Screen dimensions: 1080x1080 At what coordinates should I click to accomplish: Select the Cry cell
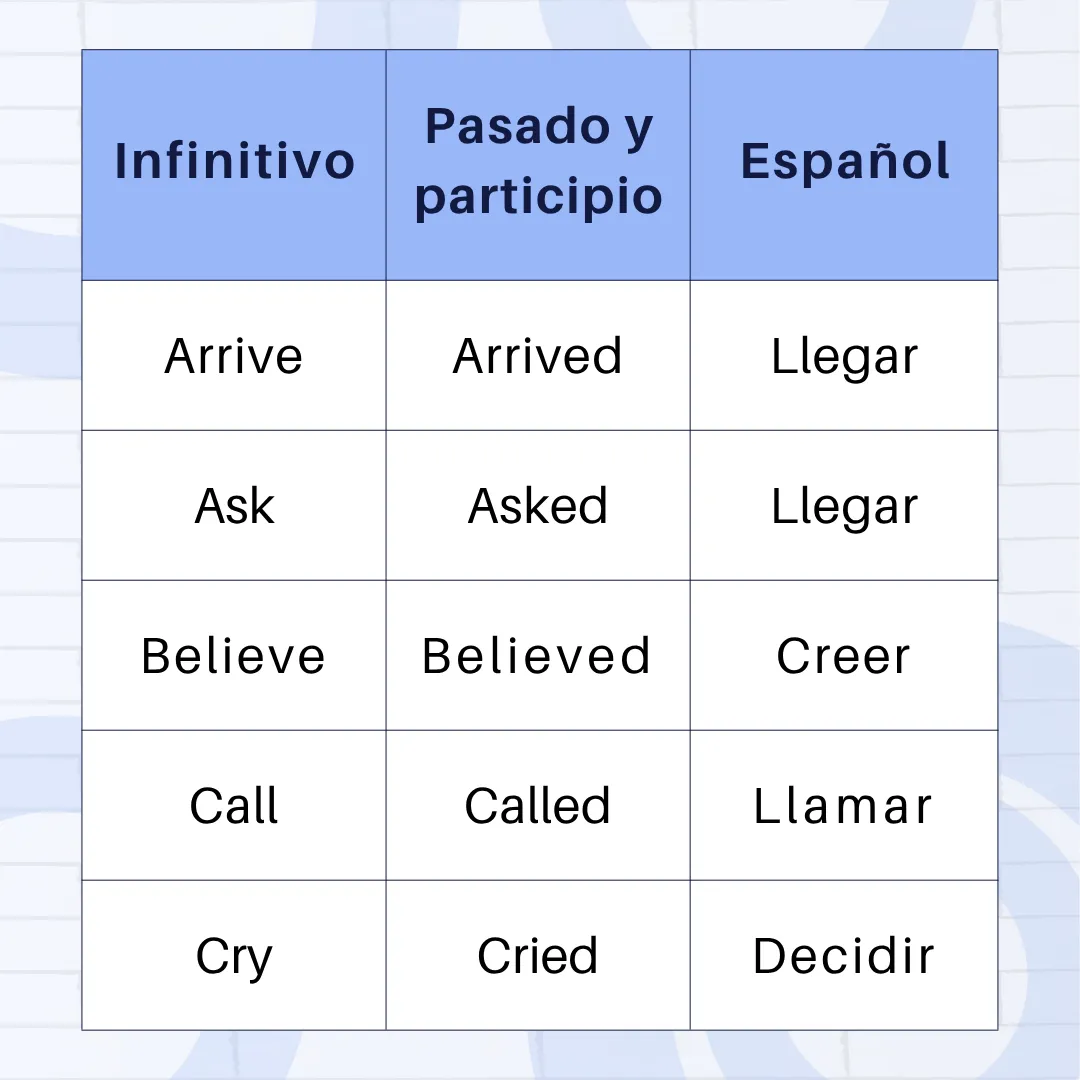click(x=234, y=955)
